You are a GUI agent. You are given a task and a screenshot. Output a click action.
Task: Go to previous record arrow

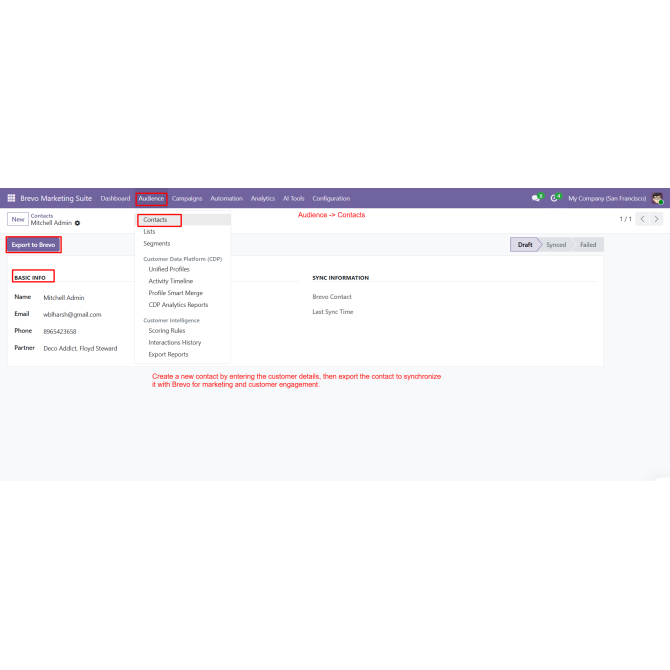[642, 219]
